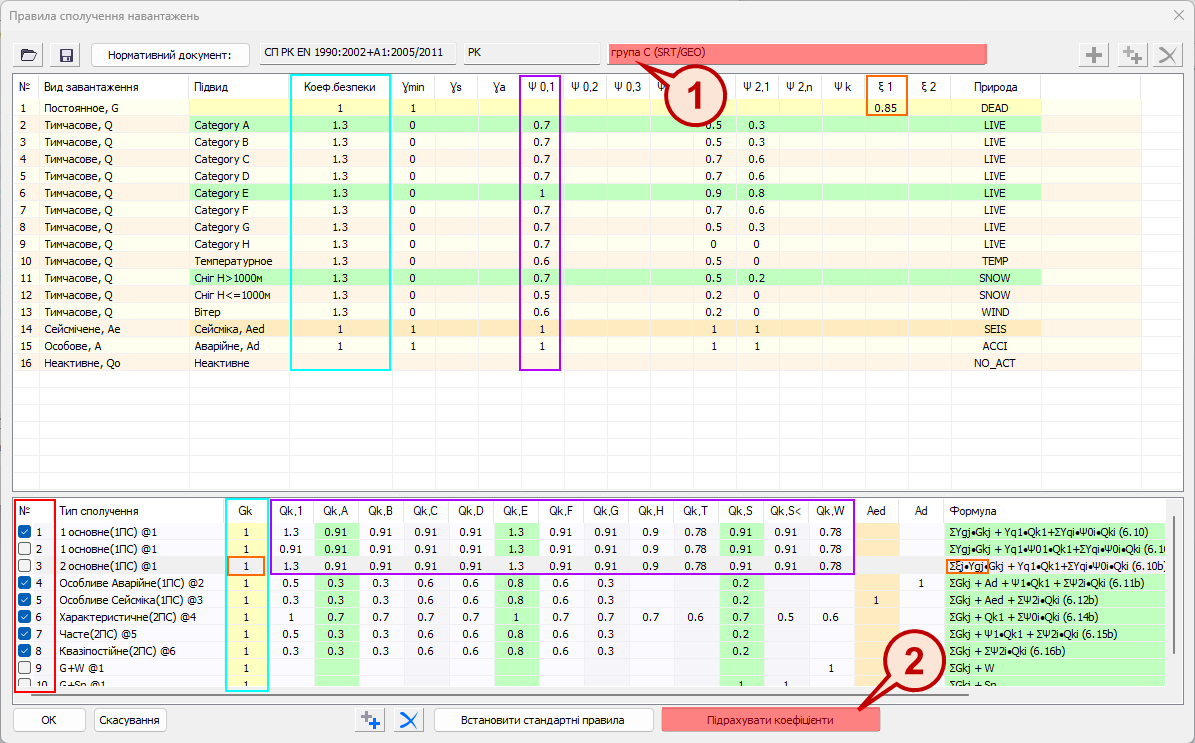Enable combination 3 '2 основне(1ПС)' checkbox
This screenshot has height=743, width=1195.
pos(25,566)
